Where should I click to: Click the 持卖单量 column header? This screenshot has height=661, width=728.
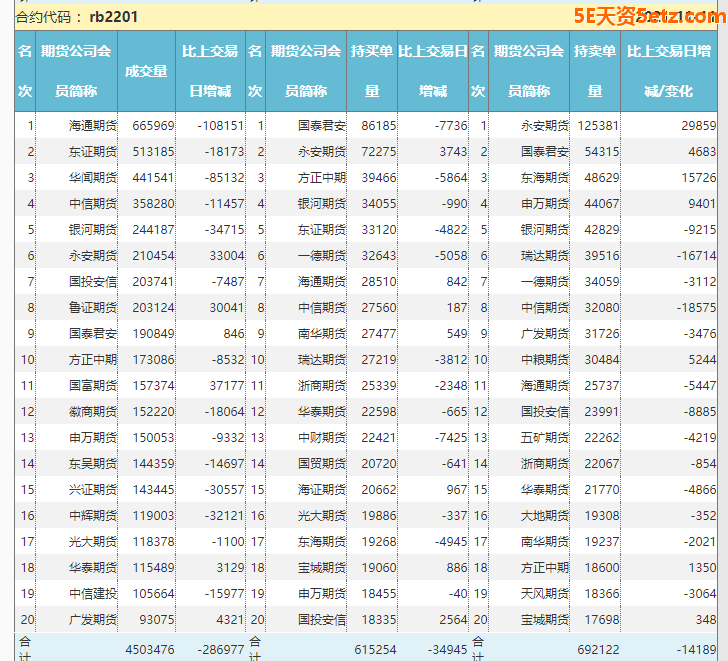tap(595, 71)
